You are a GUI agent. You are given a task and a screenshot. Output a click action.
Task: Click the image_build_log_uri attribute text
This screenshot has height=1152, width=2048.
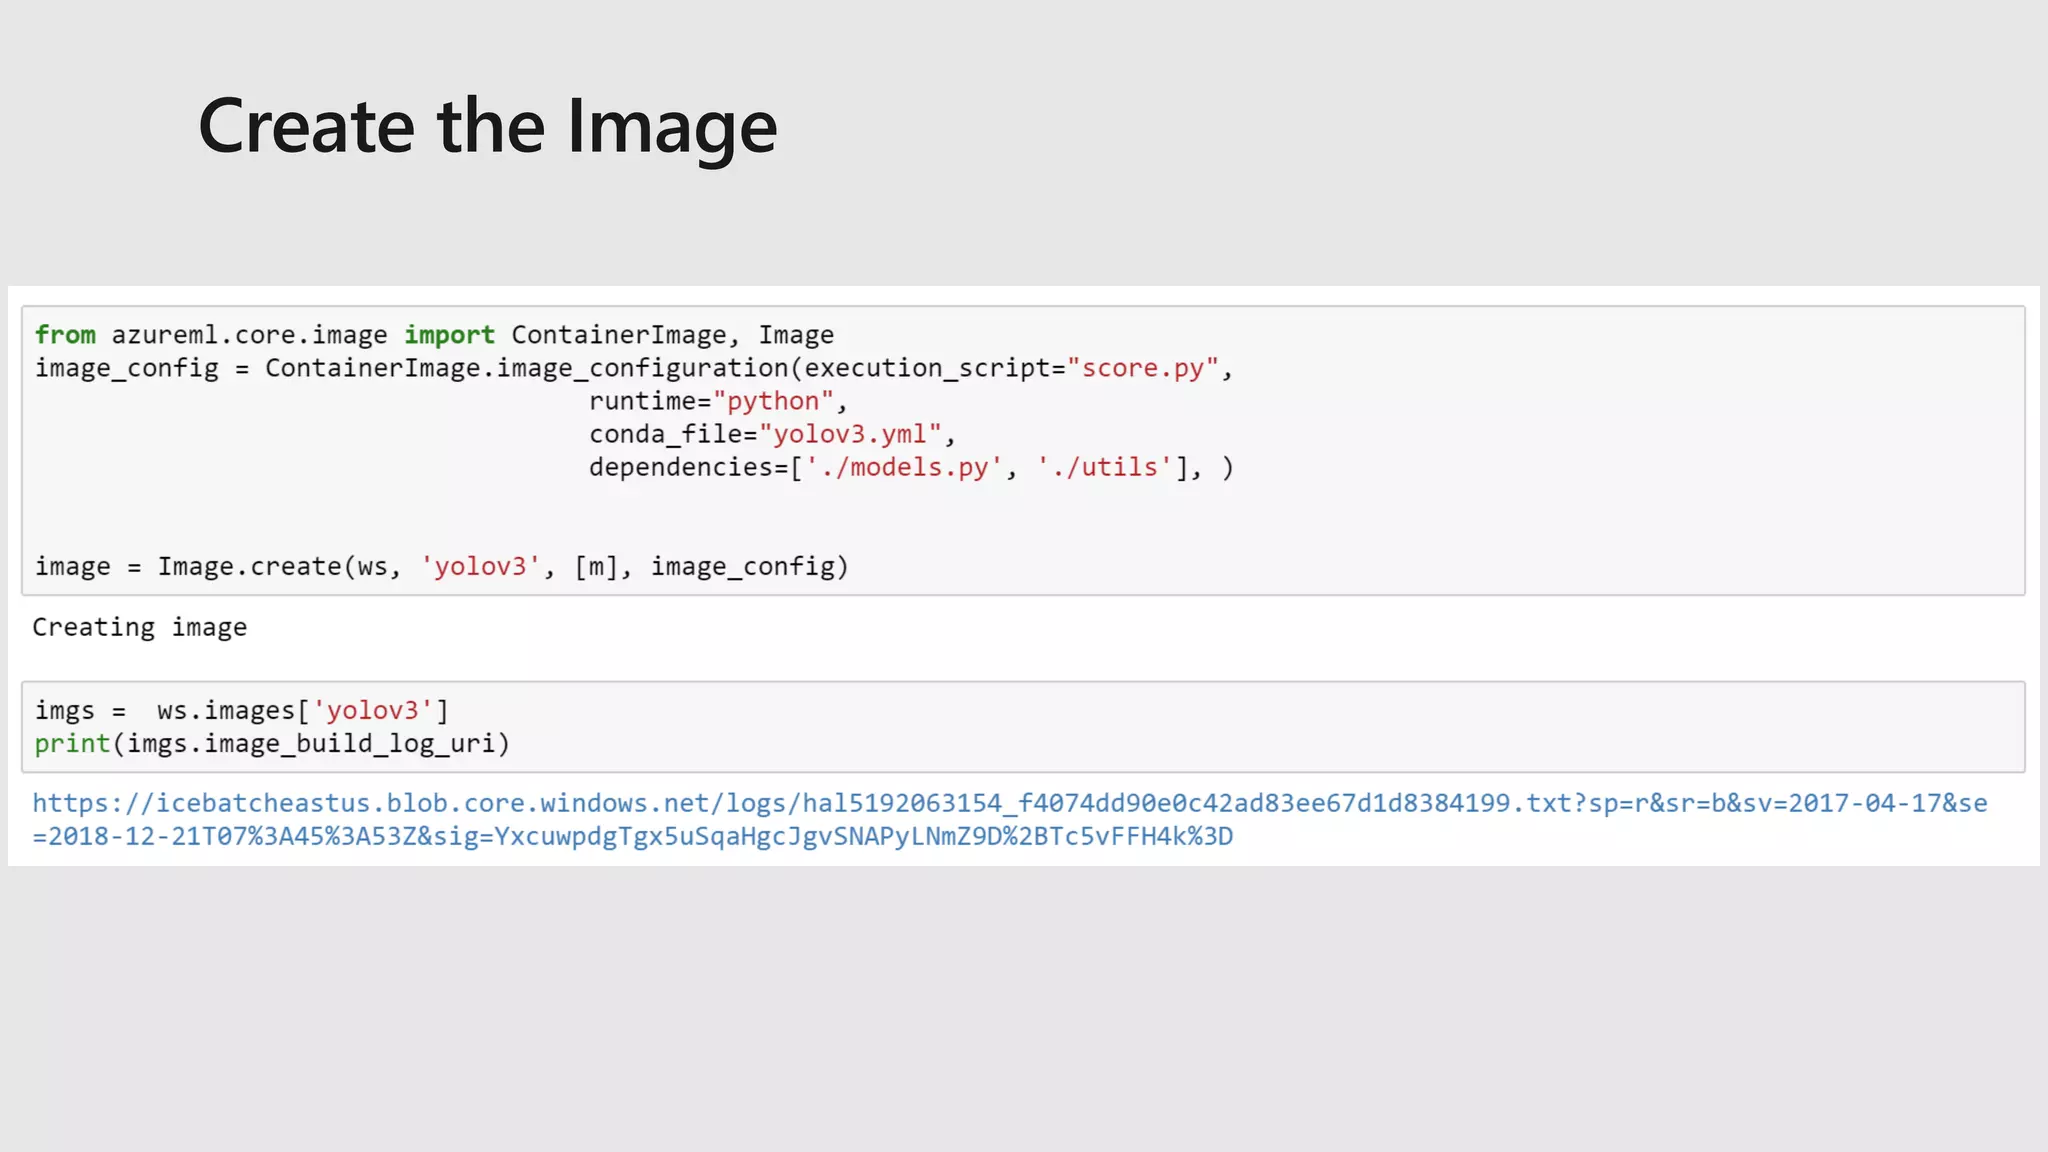[350, 743]
